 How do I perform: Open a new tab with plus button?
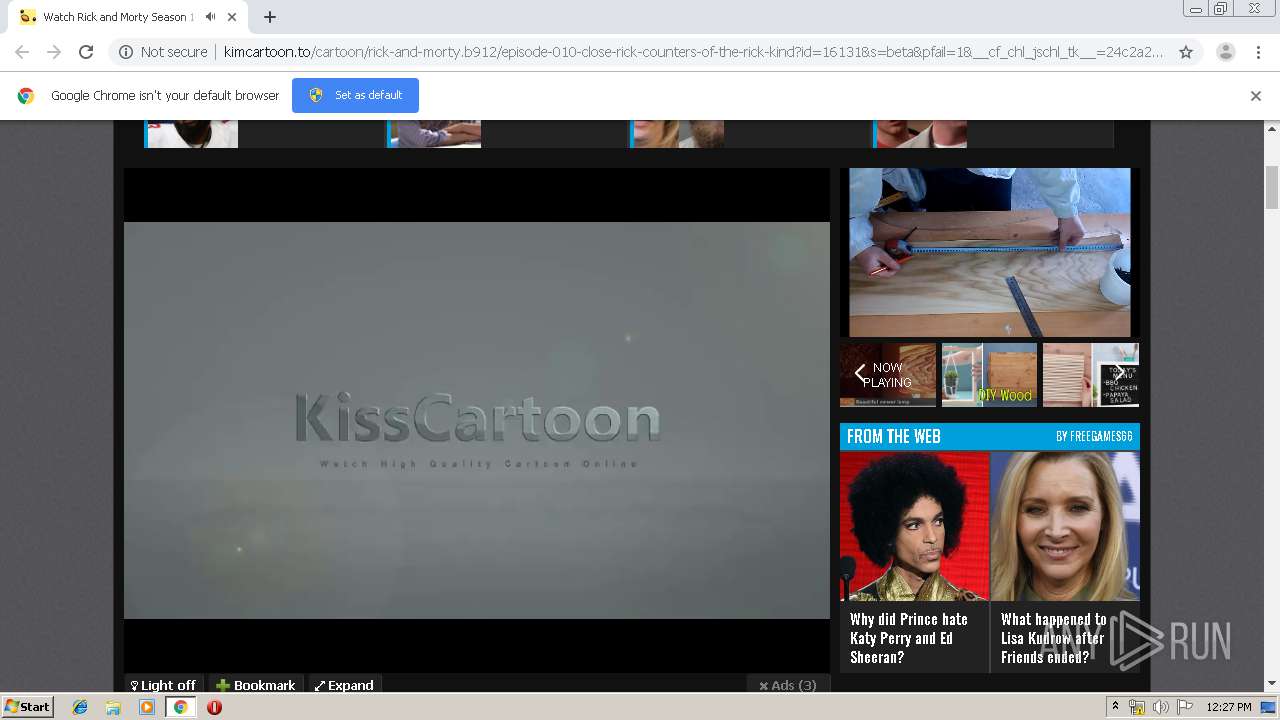click(x=270, y=17)
